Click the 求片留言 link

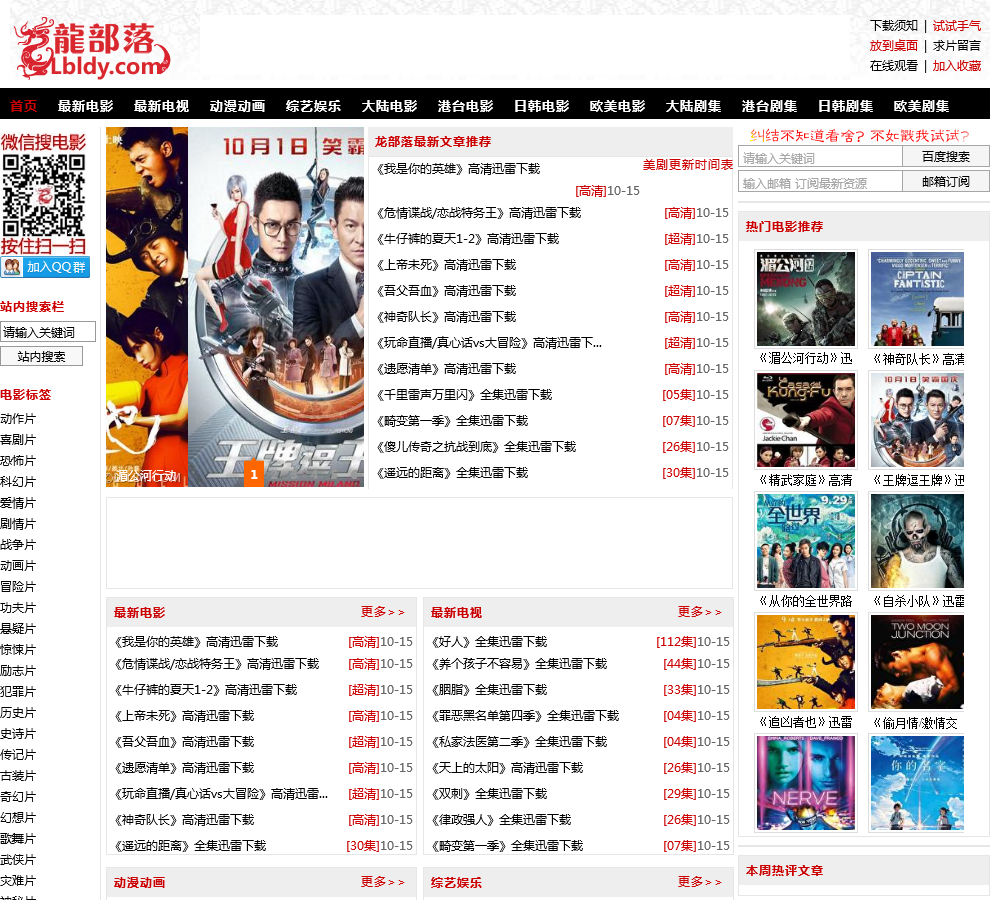[x=957, y=45]
